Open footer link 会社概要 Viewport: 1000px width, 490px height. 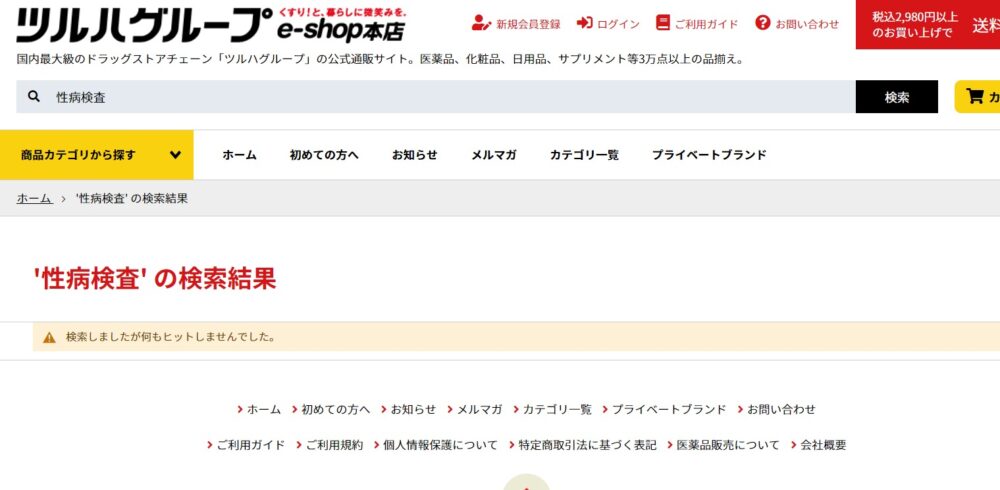[823, 445]
